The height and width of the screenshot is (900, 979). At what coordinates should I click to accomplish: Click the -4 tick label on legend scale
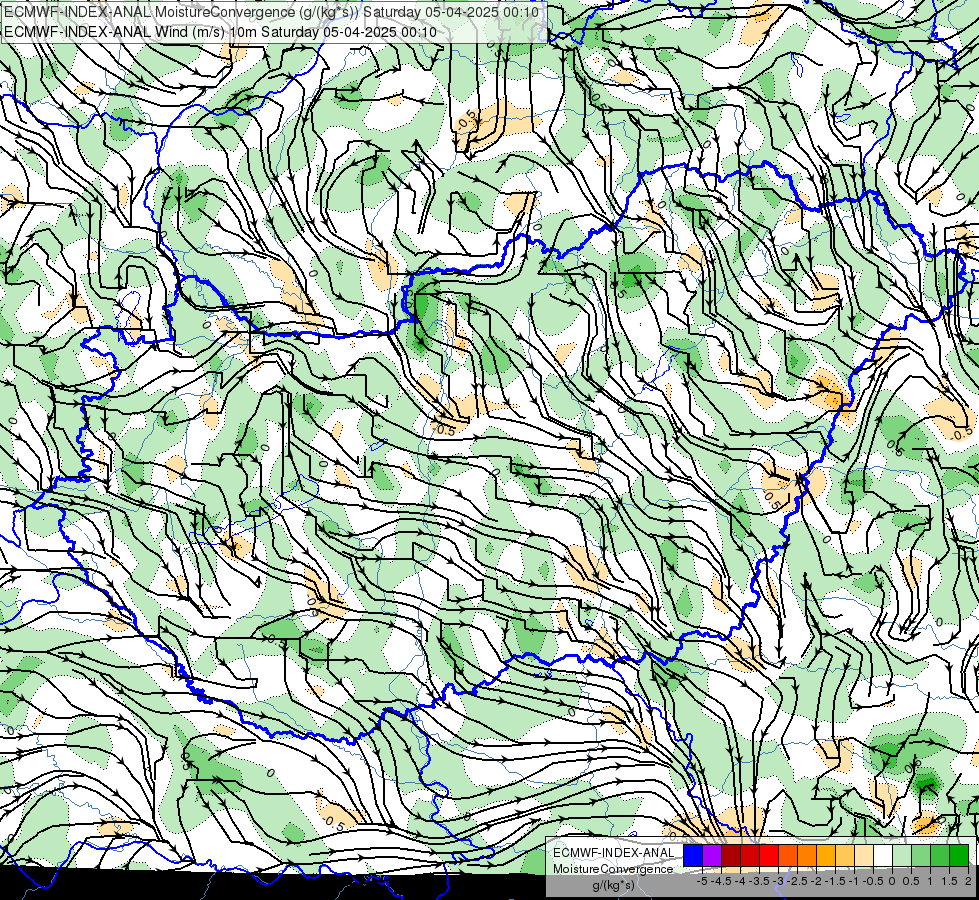[740, 881]
